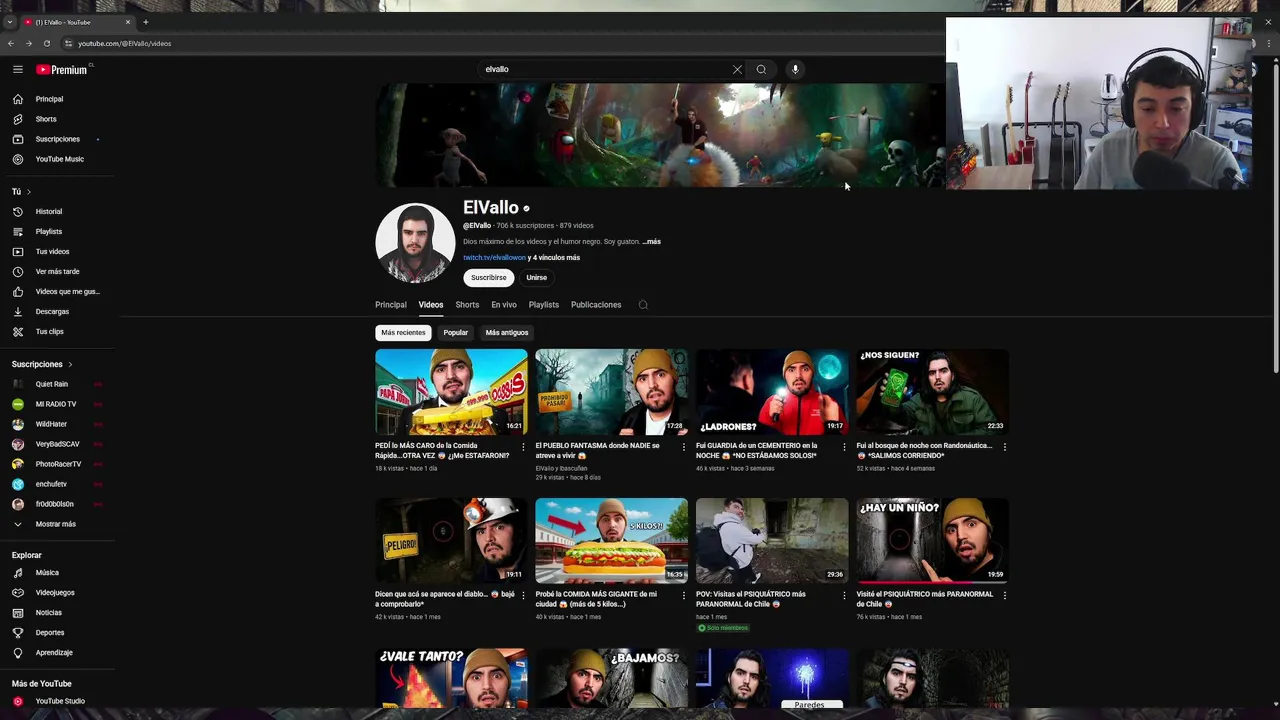
Task: Select Más recientes filter chip
Action: click(x=403, y=332)
